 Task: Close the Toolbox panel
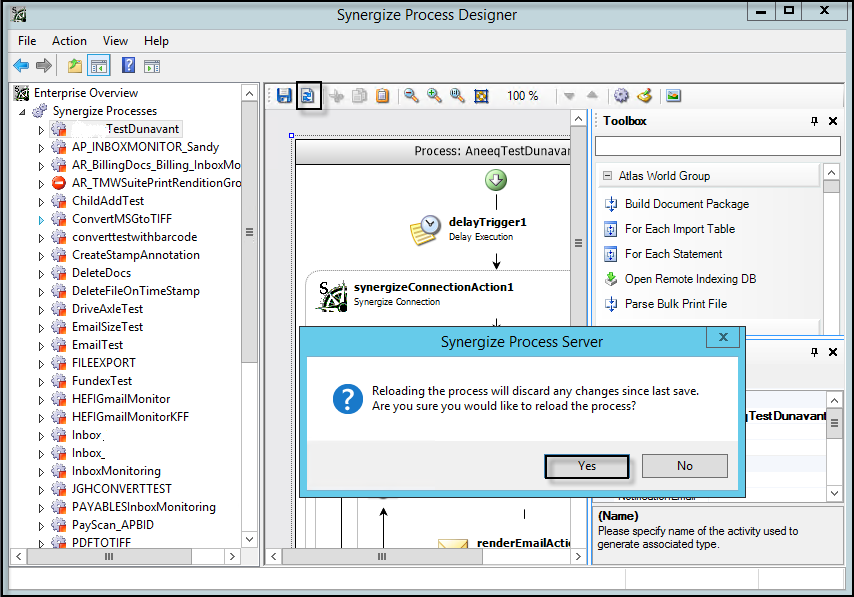click(x=833, y=121)
